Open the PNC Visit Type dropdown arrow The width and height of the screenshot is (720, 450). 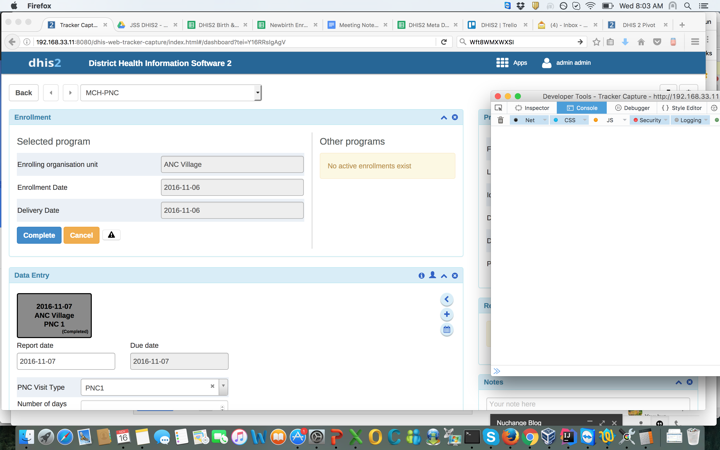pos(223,387)
